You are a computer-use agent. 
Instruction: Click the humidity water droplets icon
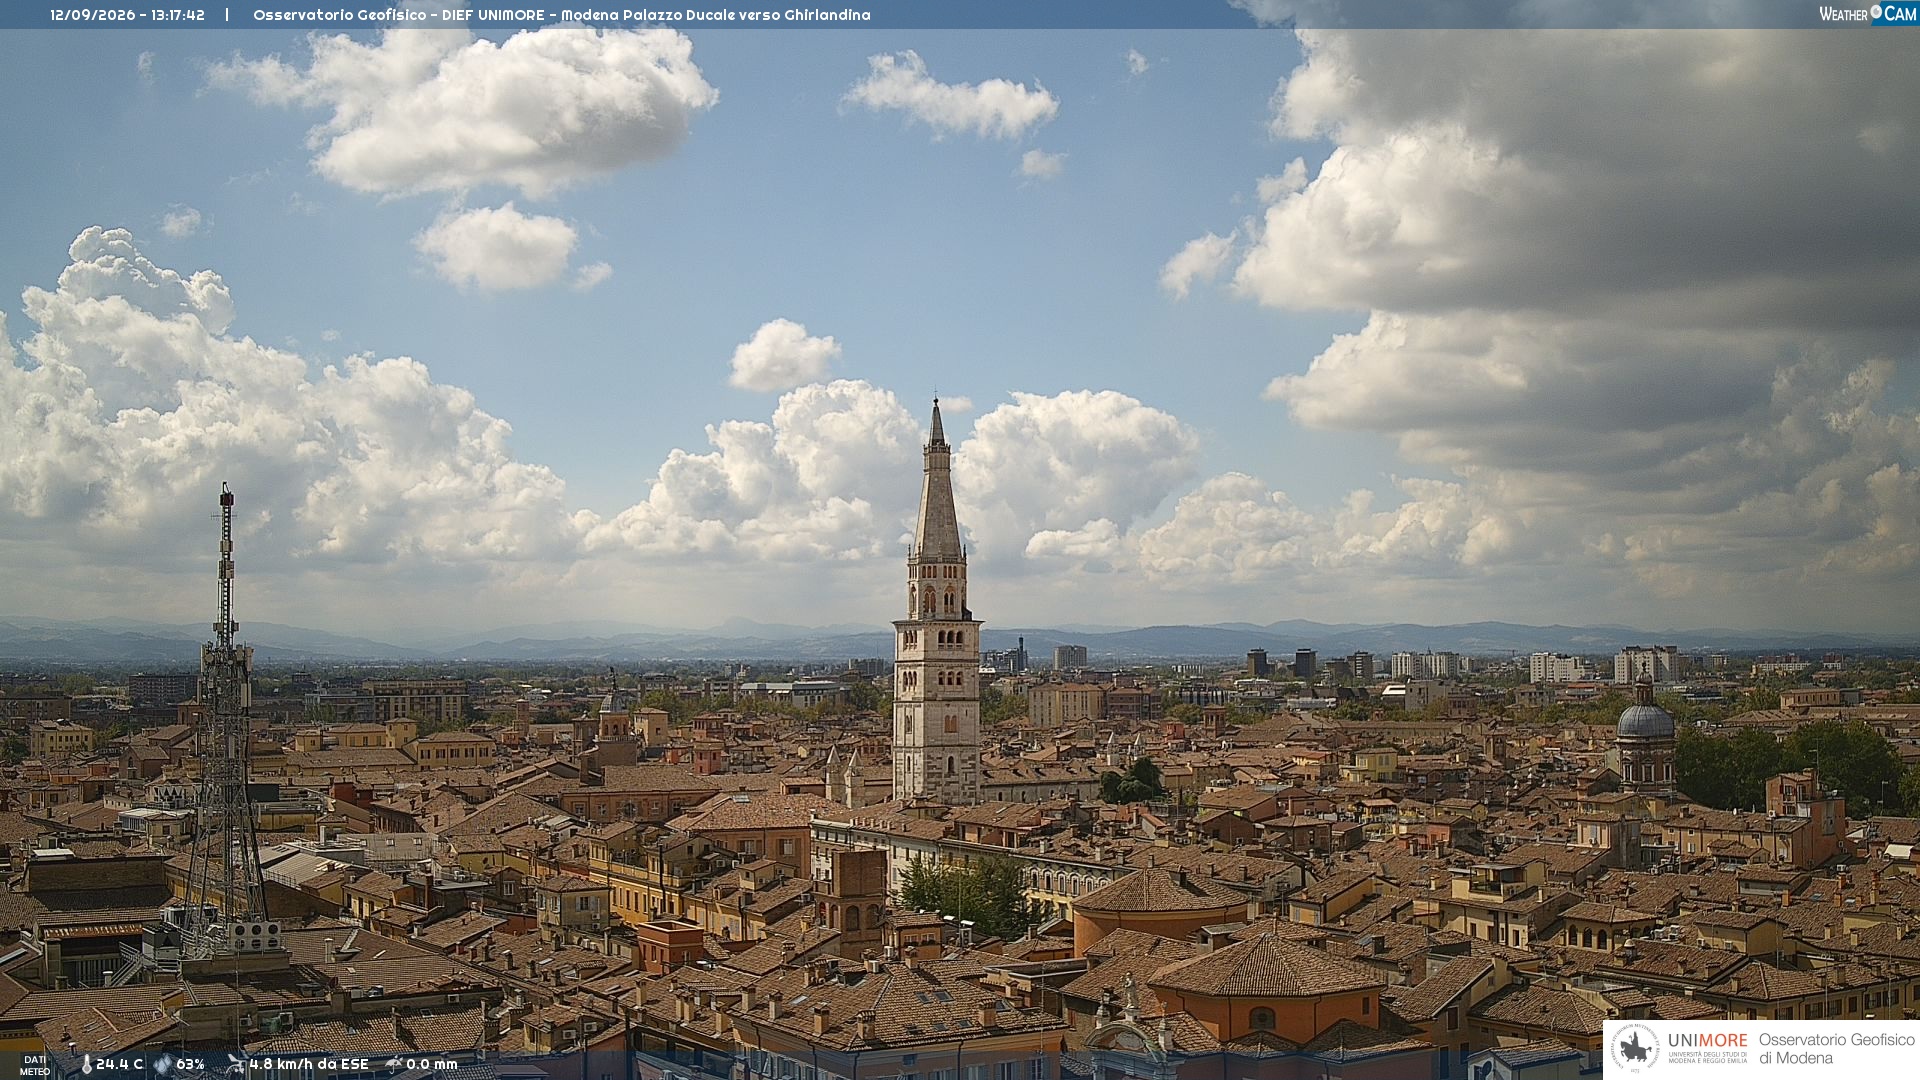click(162, 1064)
